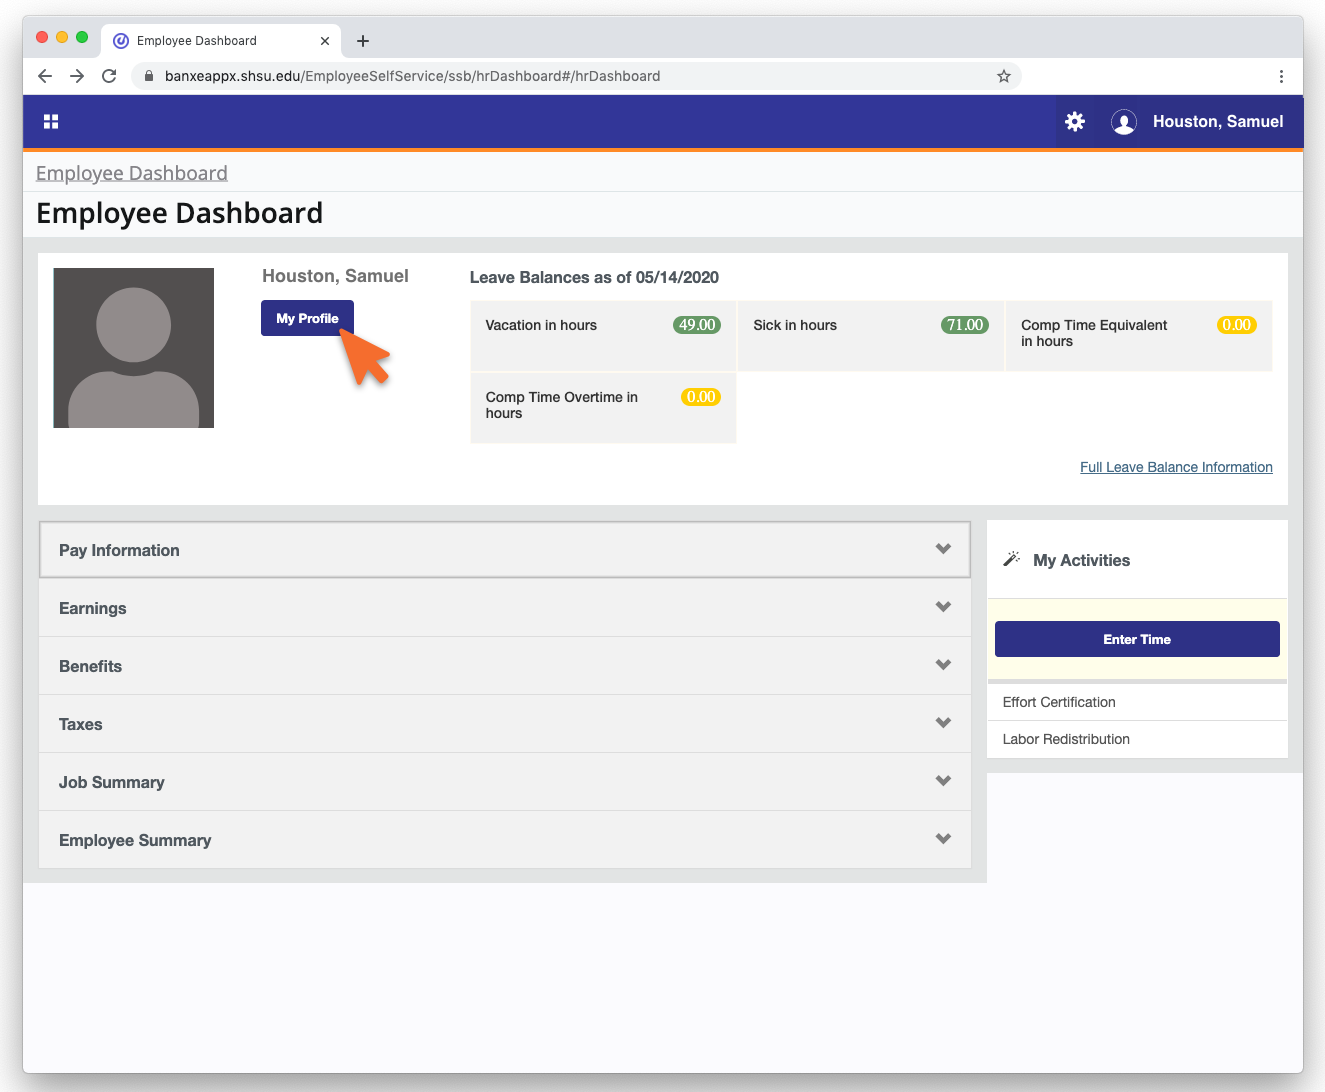Expand the Taxes section chevron

tap(942, 723)
